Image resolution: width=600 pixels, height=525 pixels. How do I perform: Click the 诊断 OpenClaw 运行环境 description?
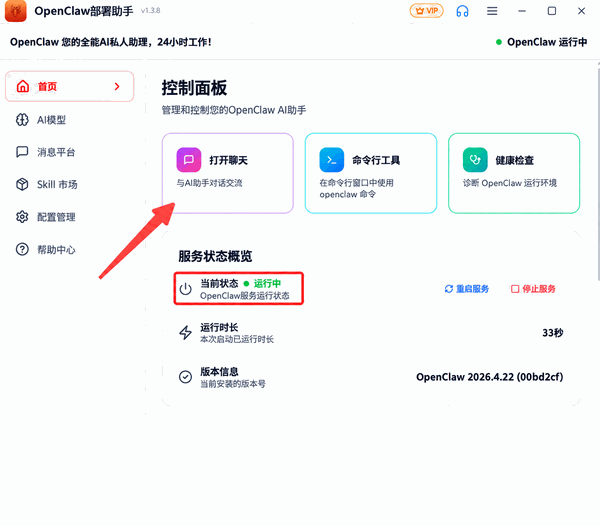[510, 183]
